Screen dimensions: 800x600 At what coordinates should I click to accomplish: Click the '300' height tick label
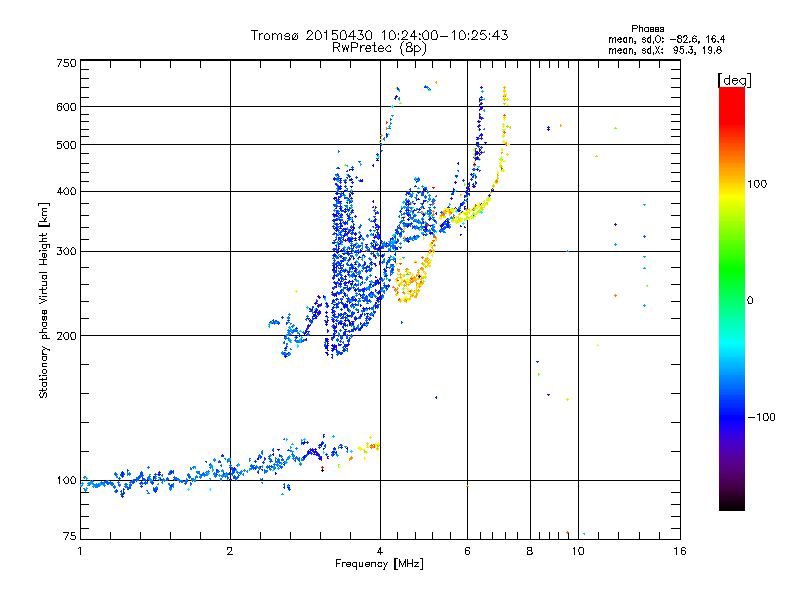(x=67, y=252)
